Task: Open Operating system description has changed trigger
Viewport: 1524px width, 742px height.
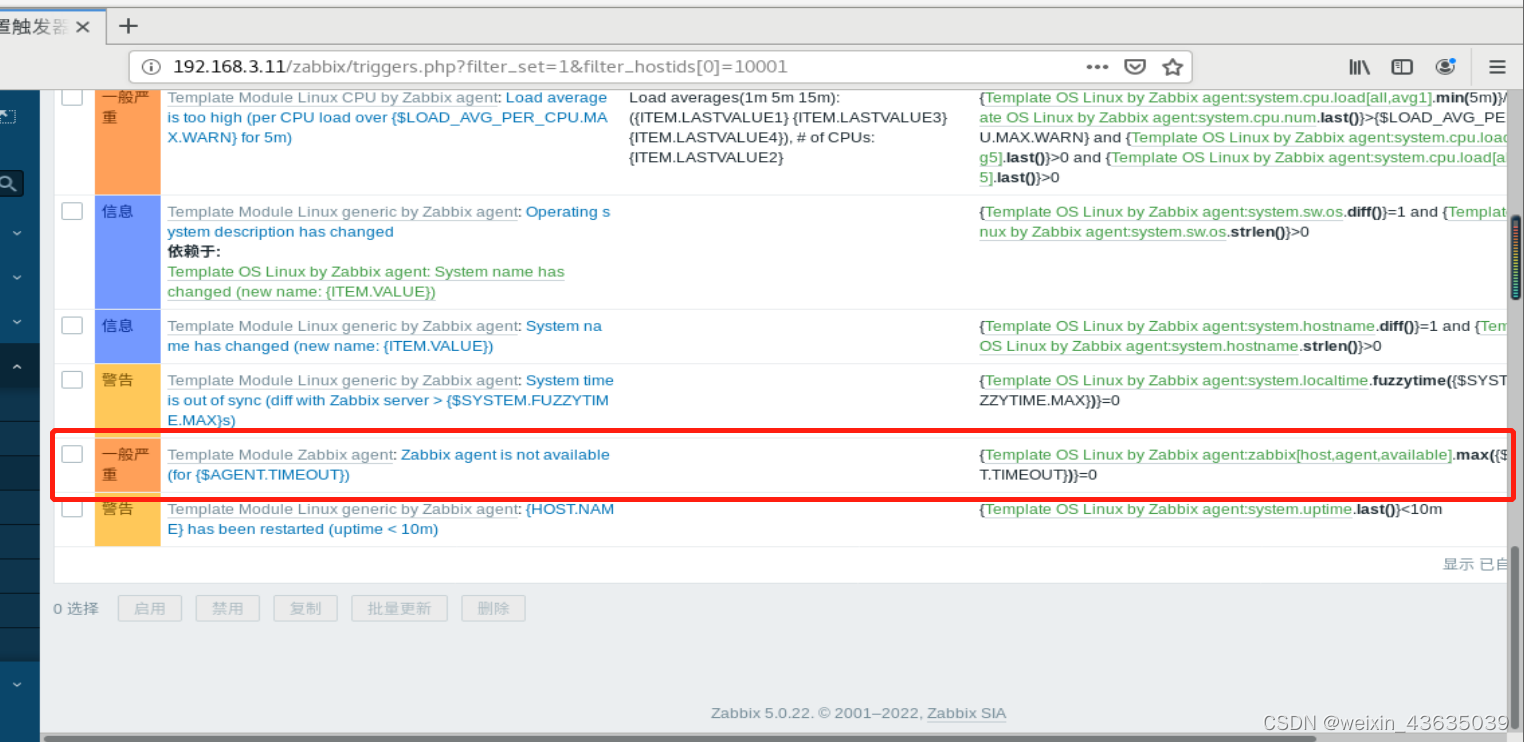Action: 388,222
